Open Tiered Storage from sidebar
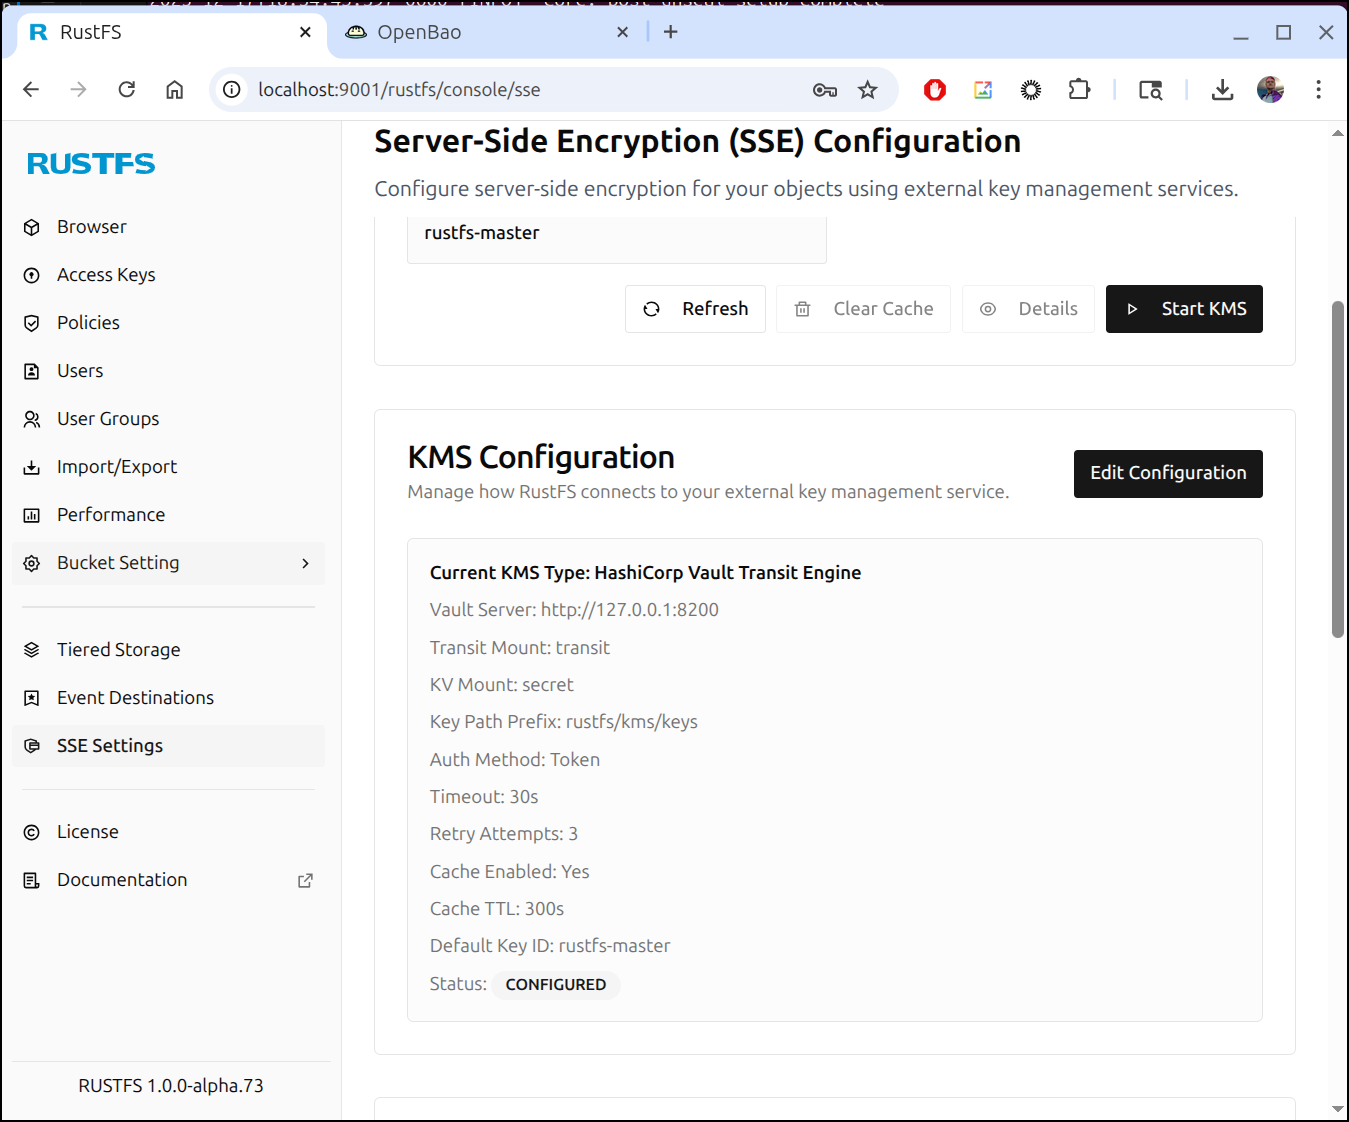The width and height of the screenshot is (1349, 1122). point(118,650)
